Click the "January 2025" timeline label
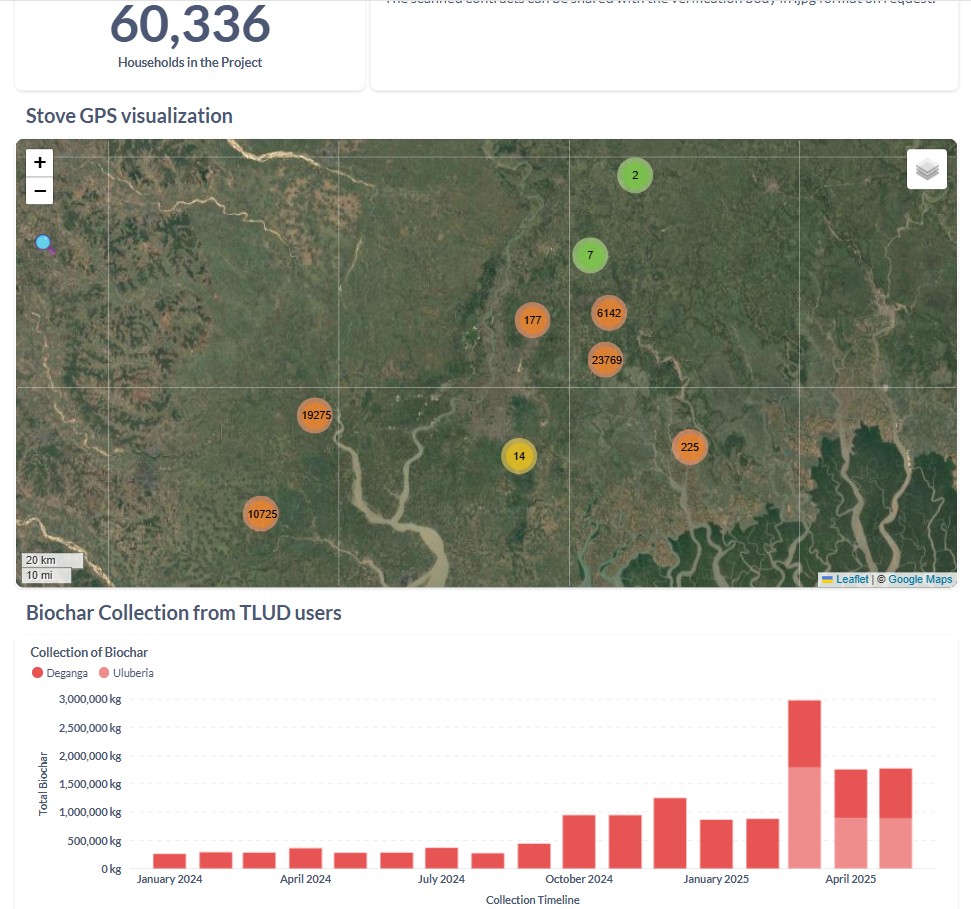 point(716,879)
